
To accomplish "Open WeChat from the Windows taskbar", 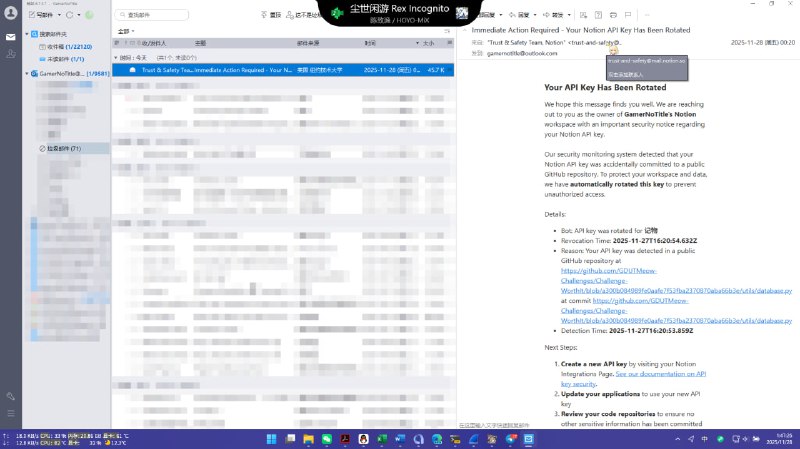I will click(326, 439).
